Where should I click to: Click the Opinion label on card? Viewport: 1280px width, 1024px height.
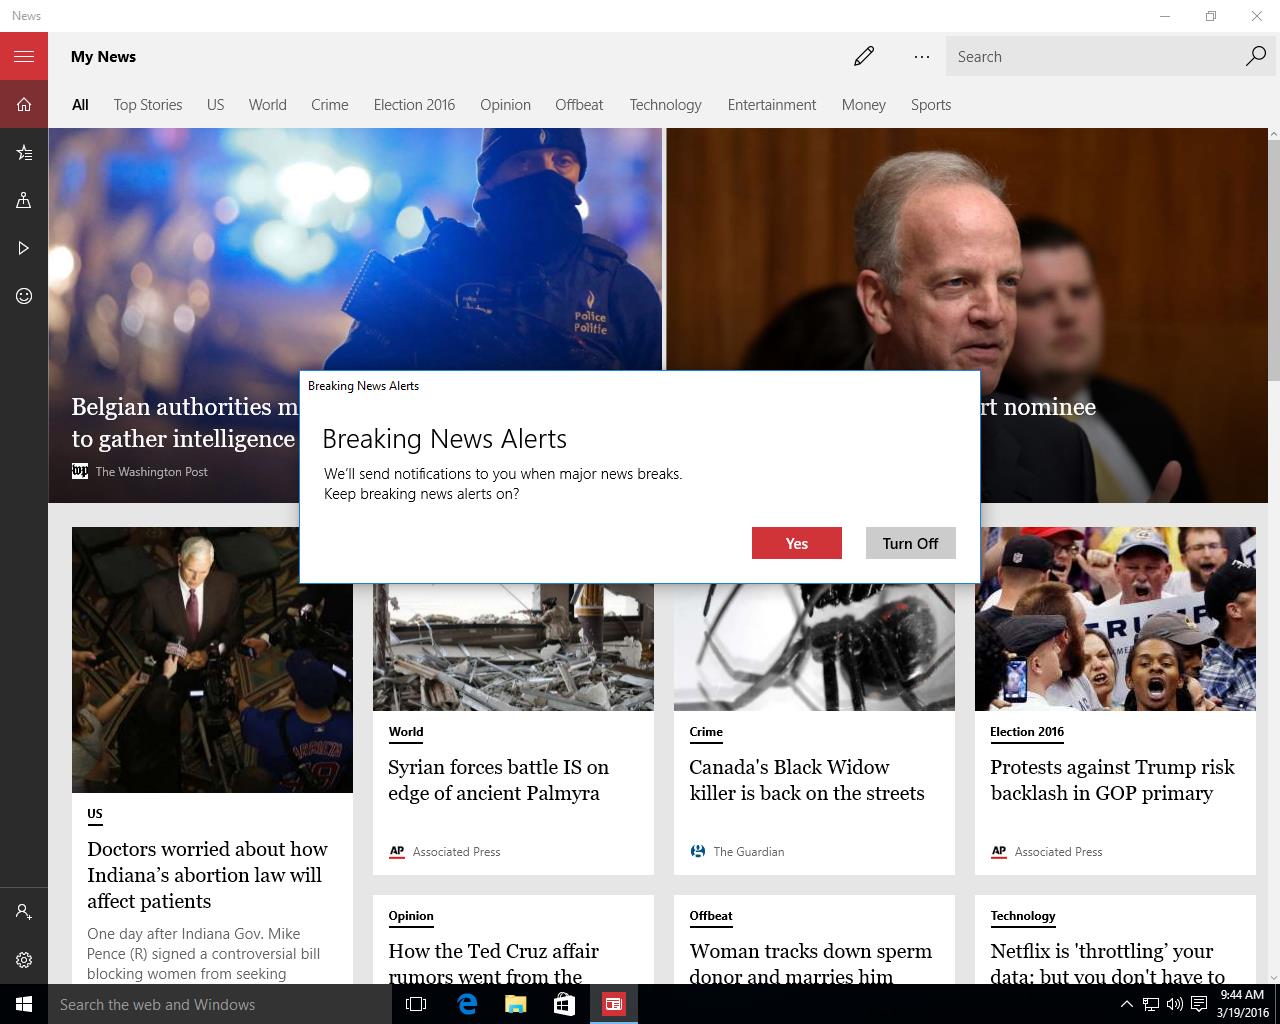coord(411,915)
